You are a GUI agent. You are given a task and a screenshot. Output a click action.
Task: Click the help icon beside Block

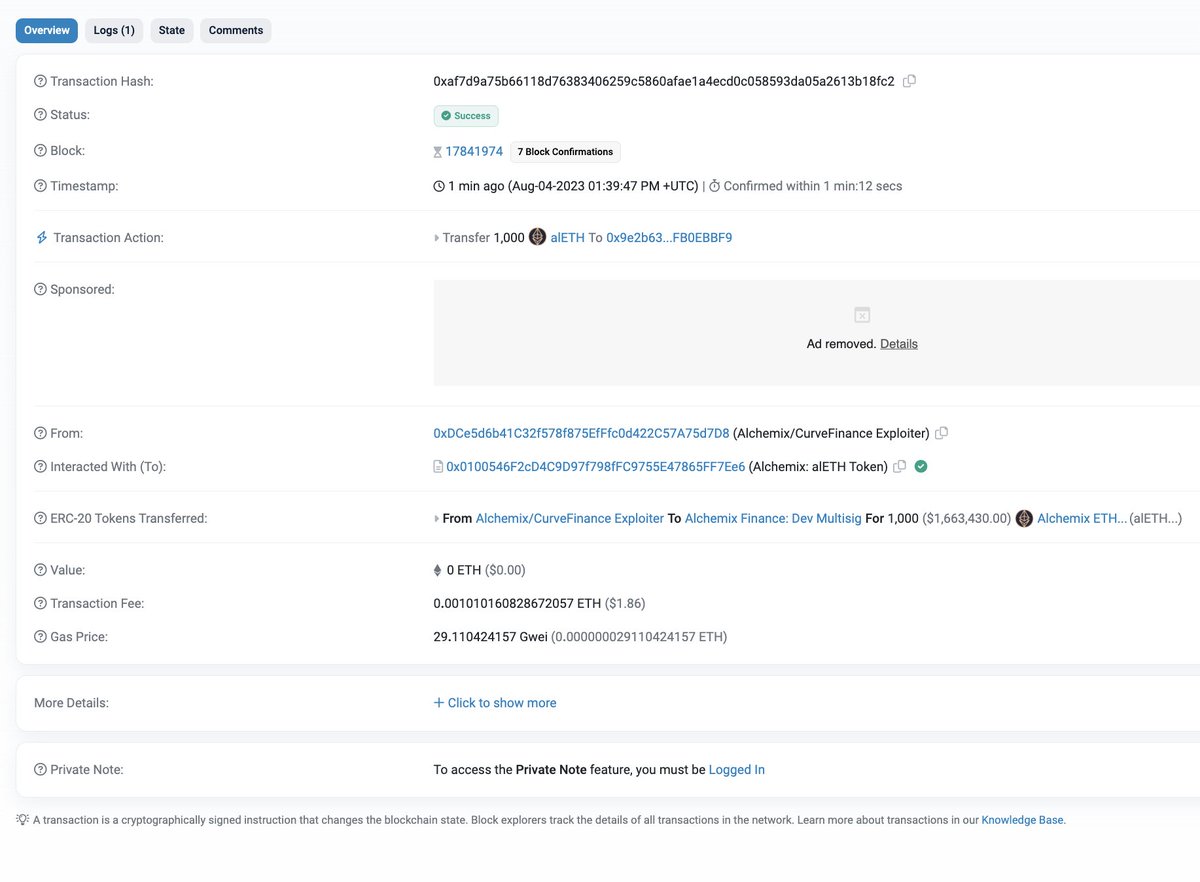[40, 151]
